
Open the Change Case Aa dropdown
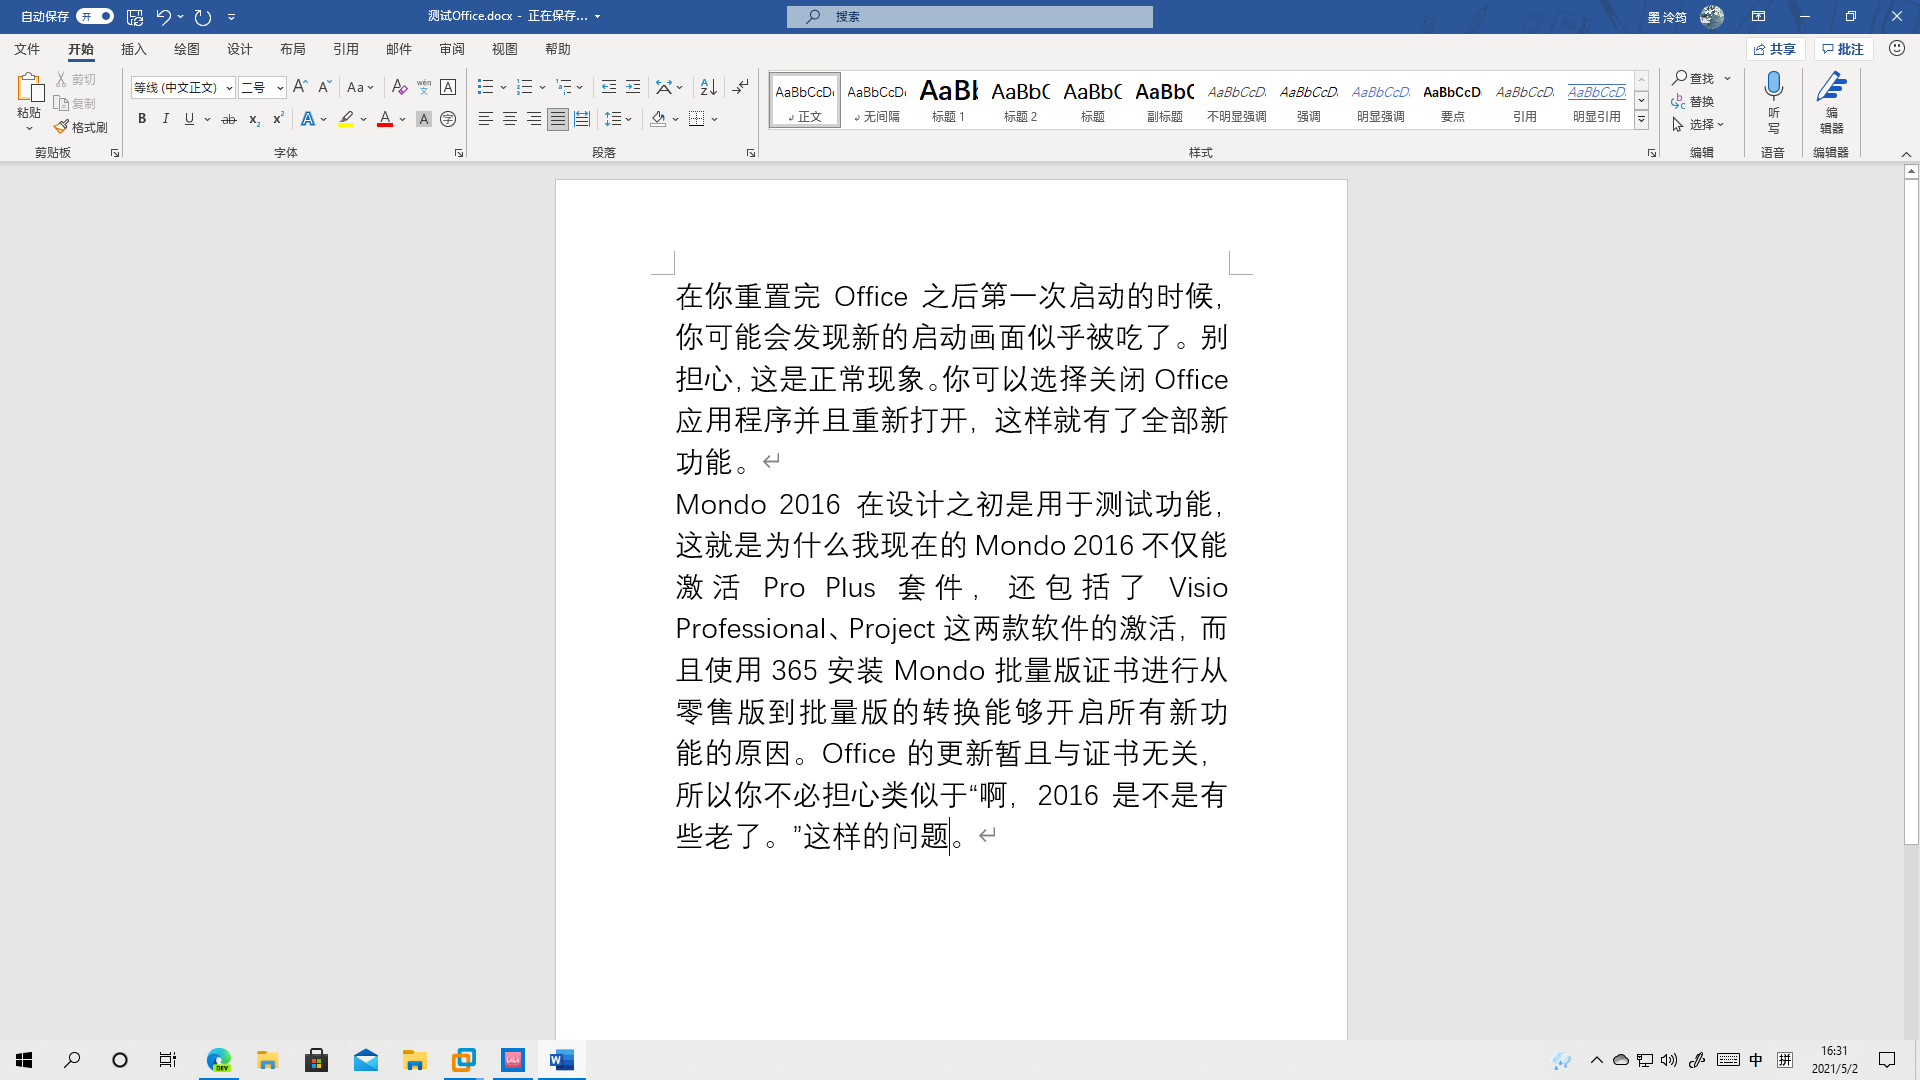360,88
